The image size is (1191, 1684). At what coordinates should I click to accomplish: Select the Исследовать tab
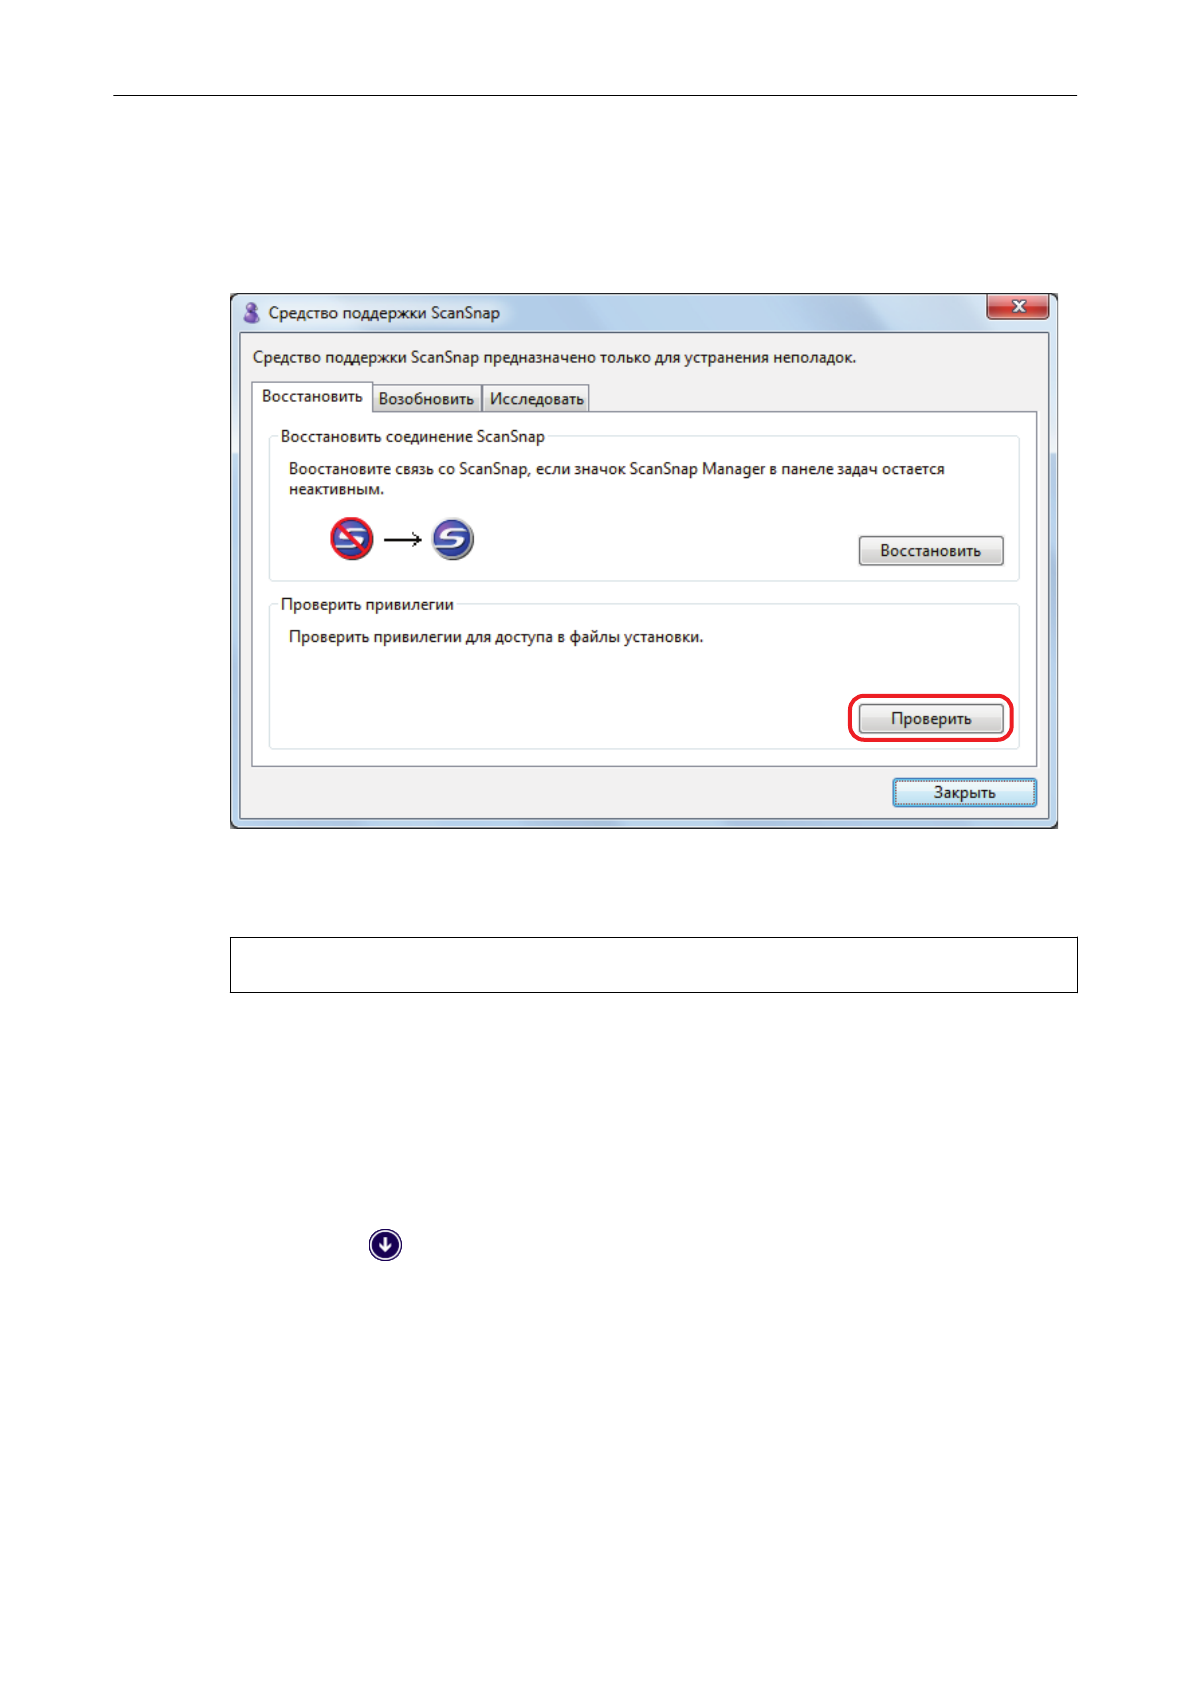point(536,399)
